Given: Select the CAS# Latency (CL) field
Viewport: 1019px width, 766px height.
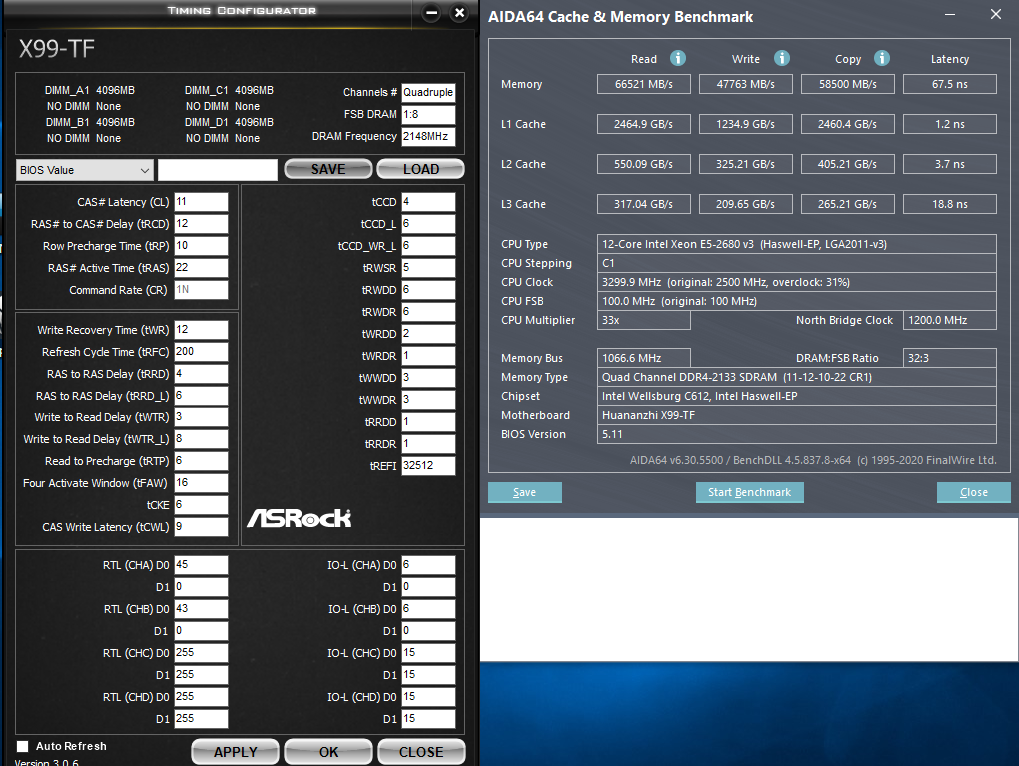Looking at the screenshot, I should coord(201,201).
